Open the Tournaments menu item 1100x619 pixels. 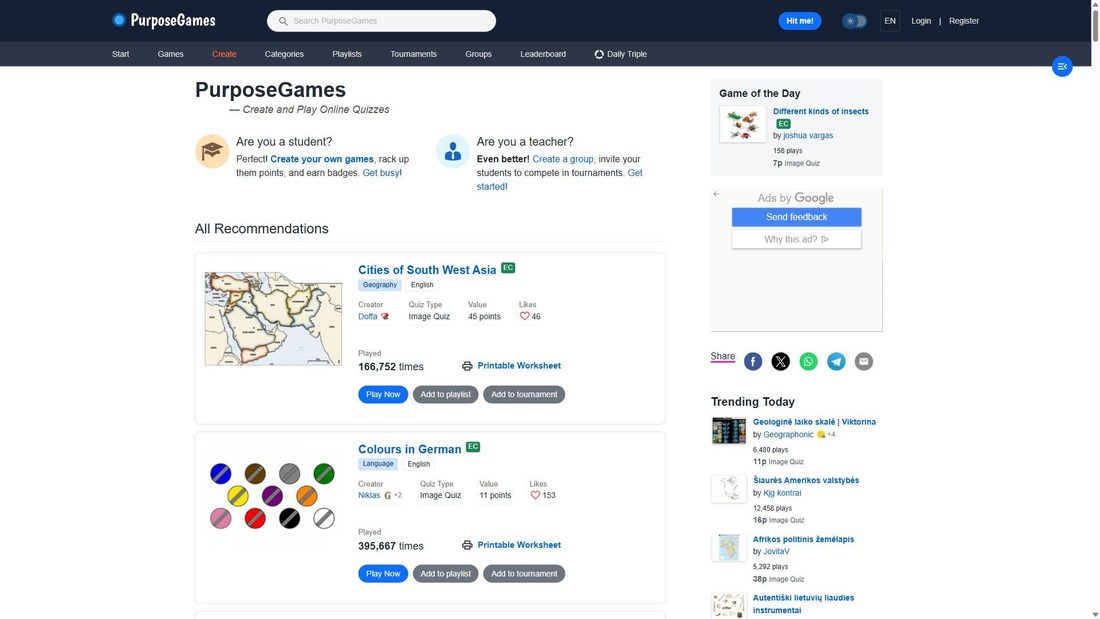point(413,54)
